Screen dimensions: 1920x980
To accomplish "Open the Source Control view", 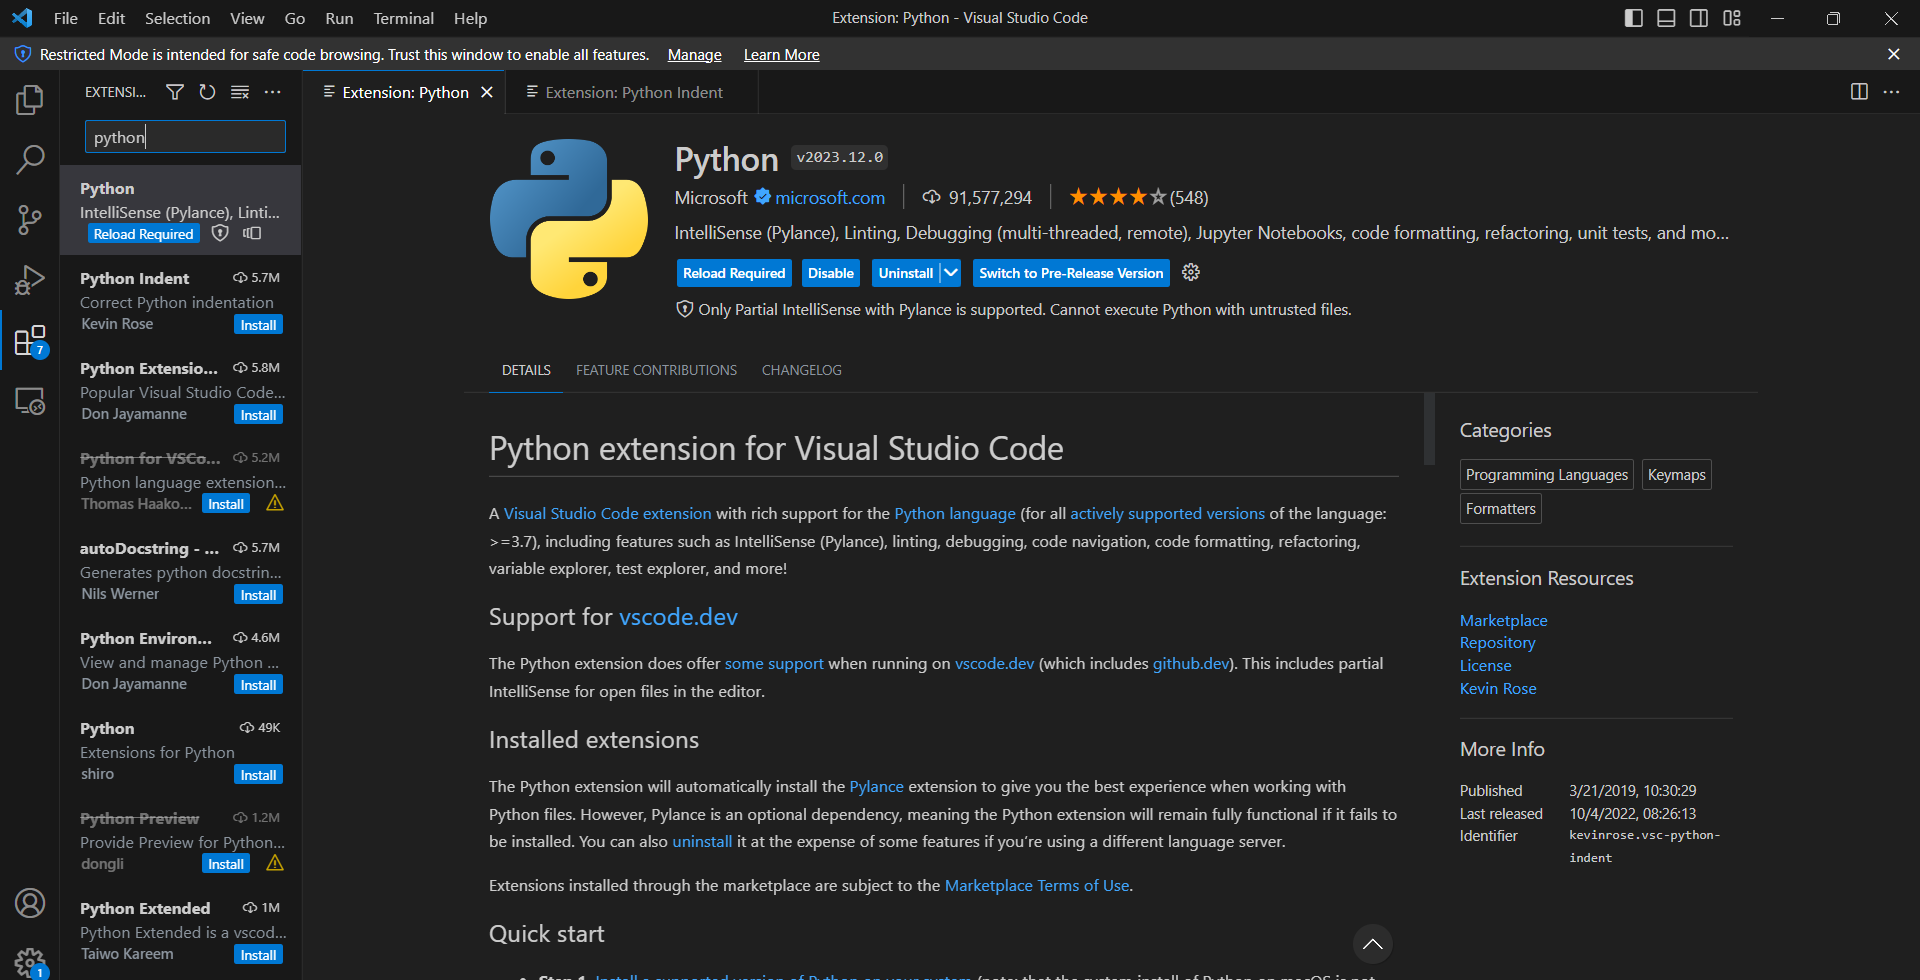I will pyautogui.click(x=30, y=220).
